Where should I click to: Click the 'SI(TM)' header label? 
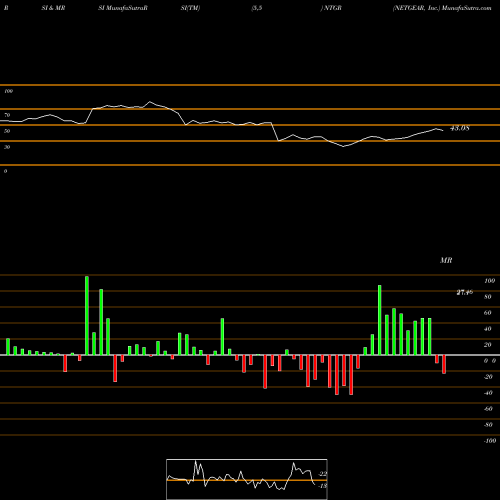190,8
